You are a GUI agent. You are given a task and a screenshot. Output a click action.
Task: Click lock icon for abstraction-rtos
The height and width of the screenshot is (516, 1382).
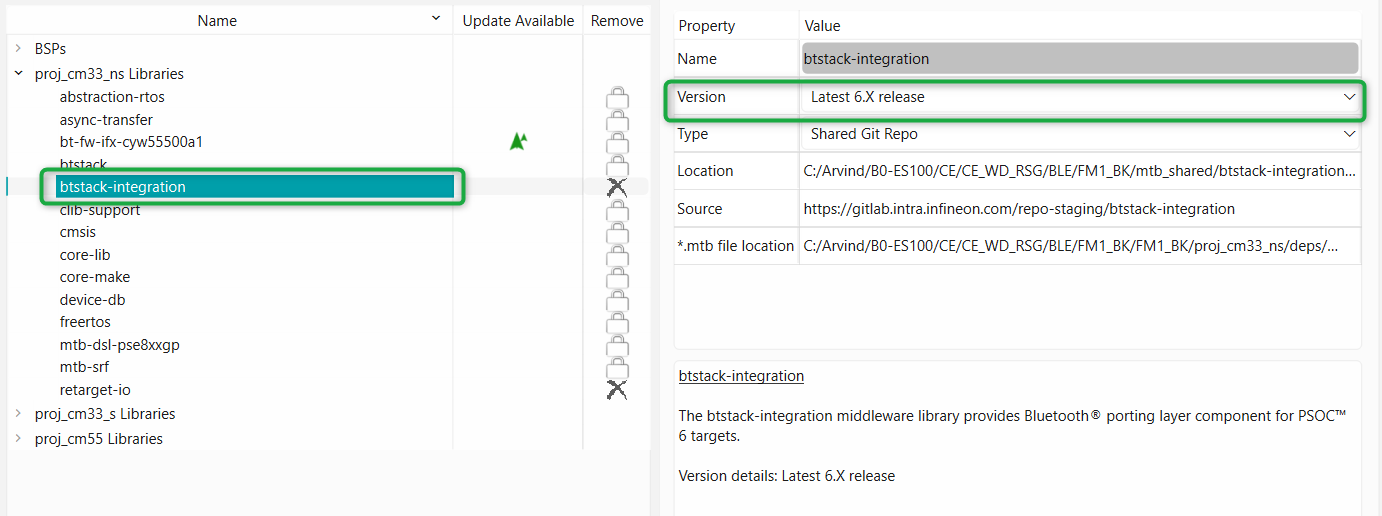[617, 98]
